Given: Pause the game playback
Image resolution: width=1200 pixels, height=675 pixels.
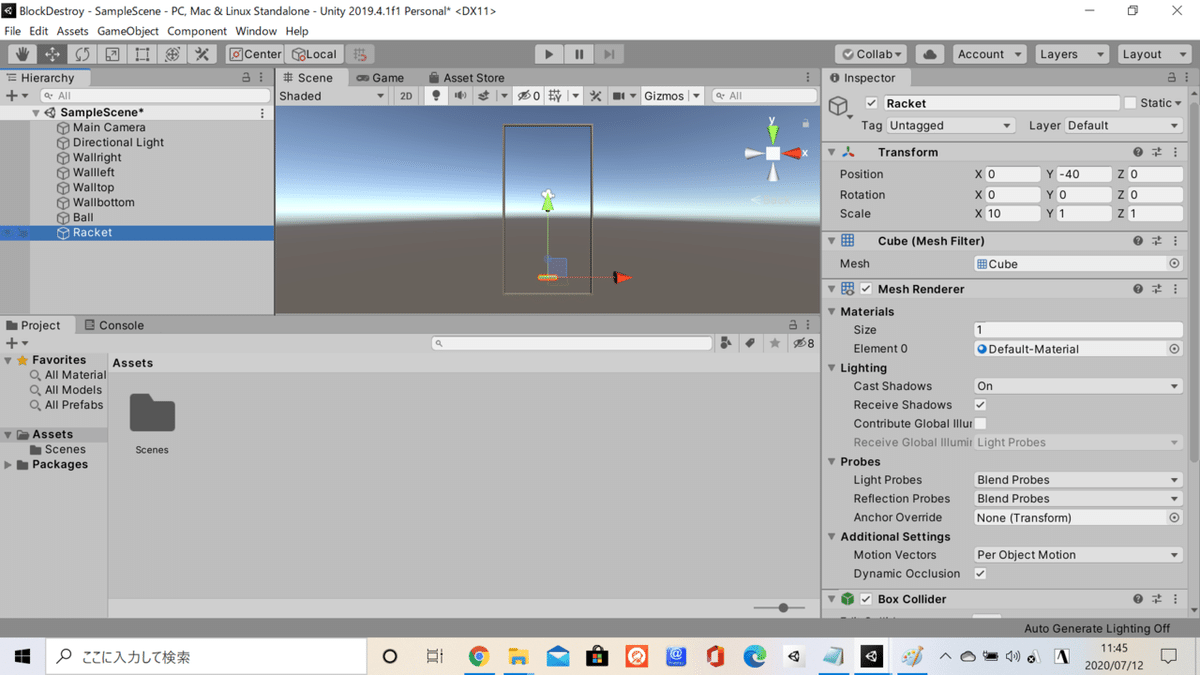Looking at the screenshot, I should 578,54.
